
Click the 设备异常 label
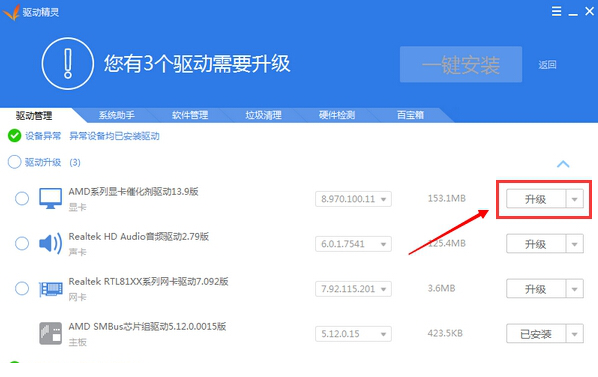43,136
